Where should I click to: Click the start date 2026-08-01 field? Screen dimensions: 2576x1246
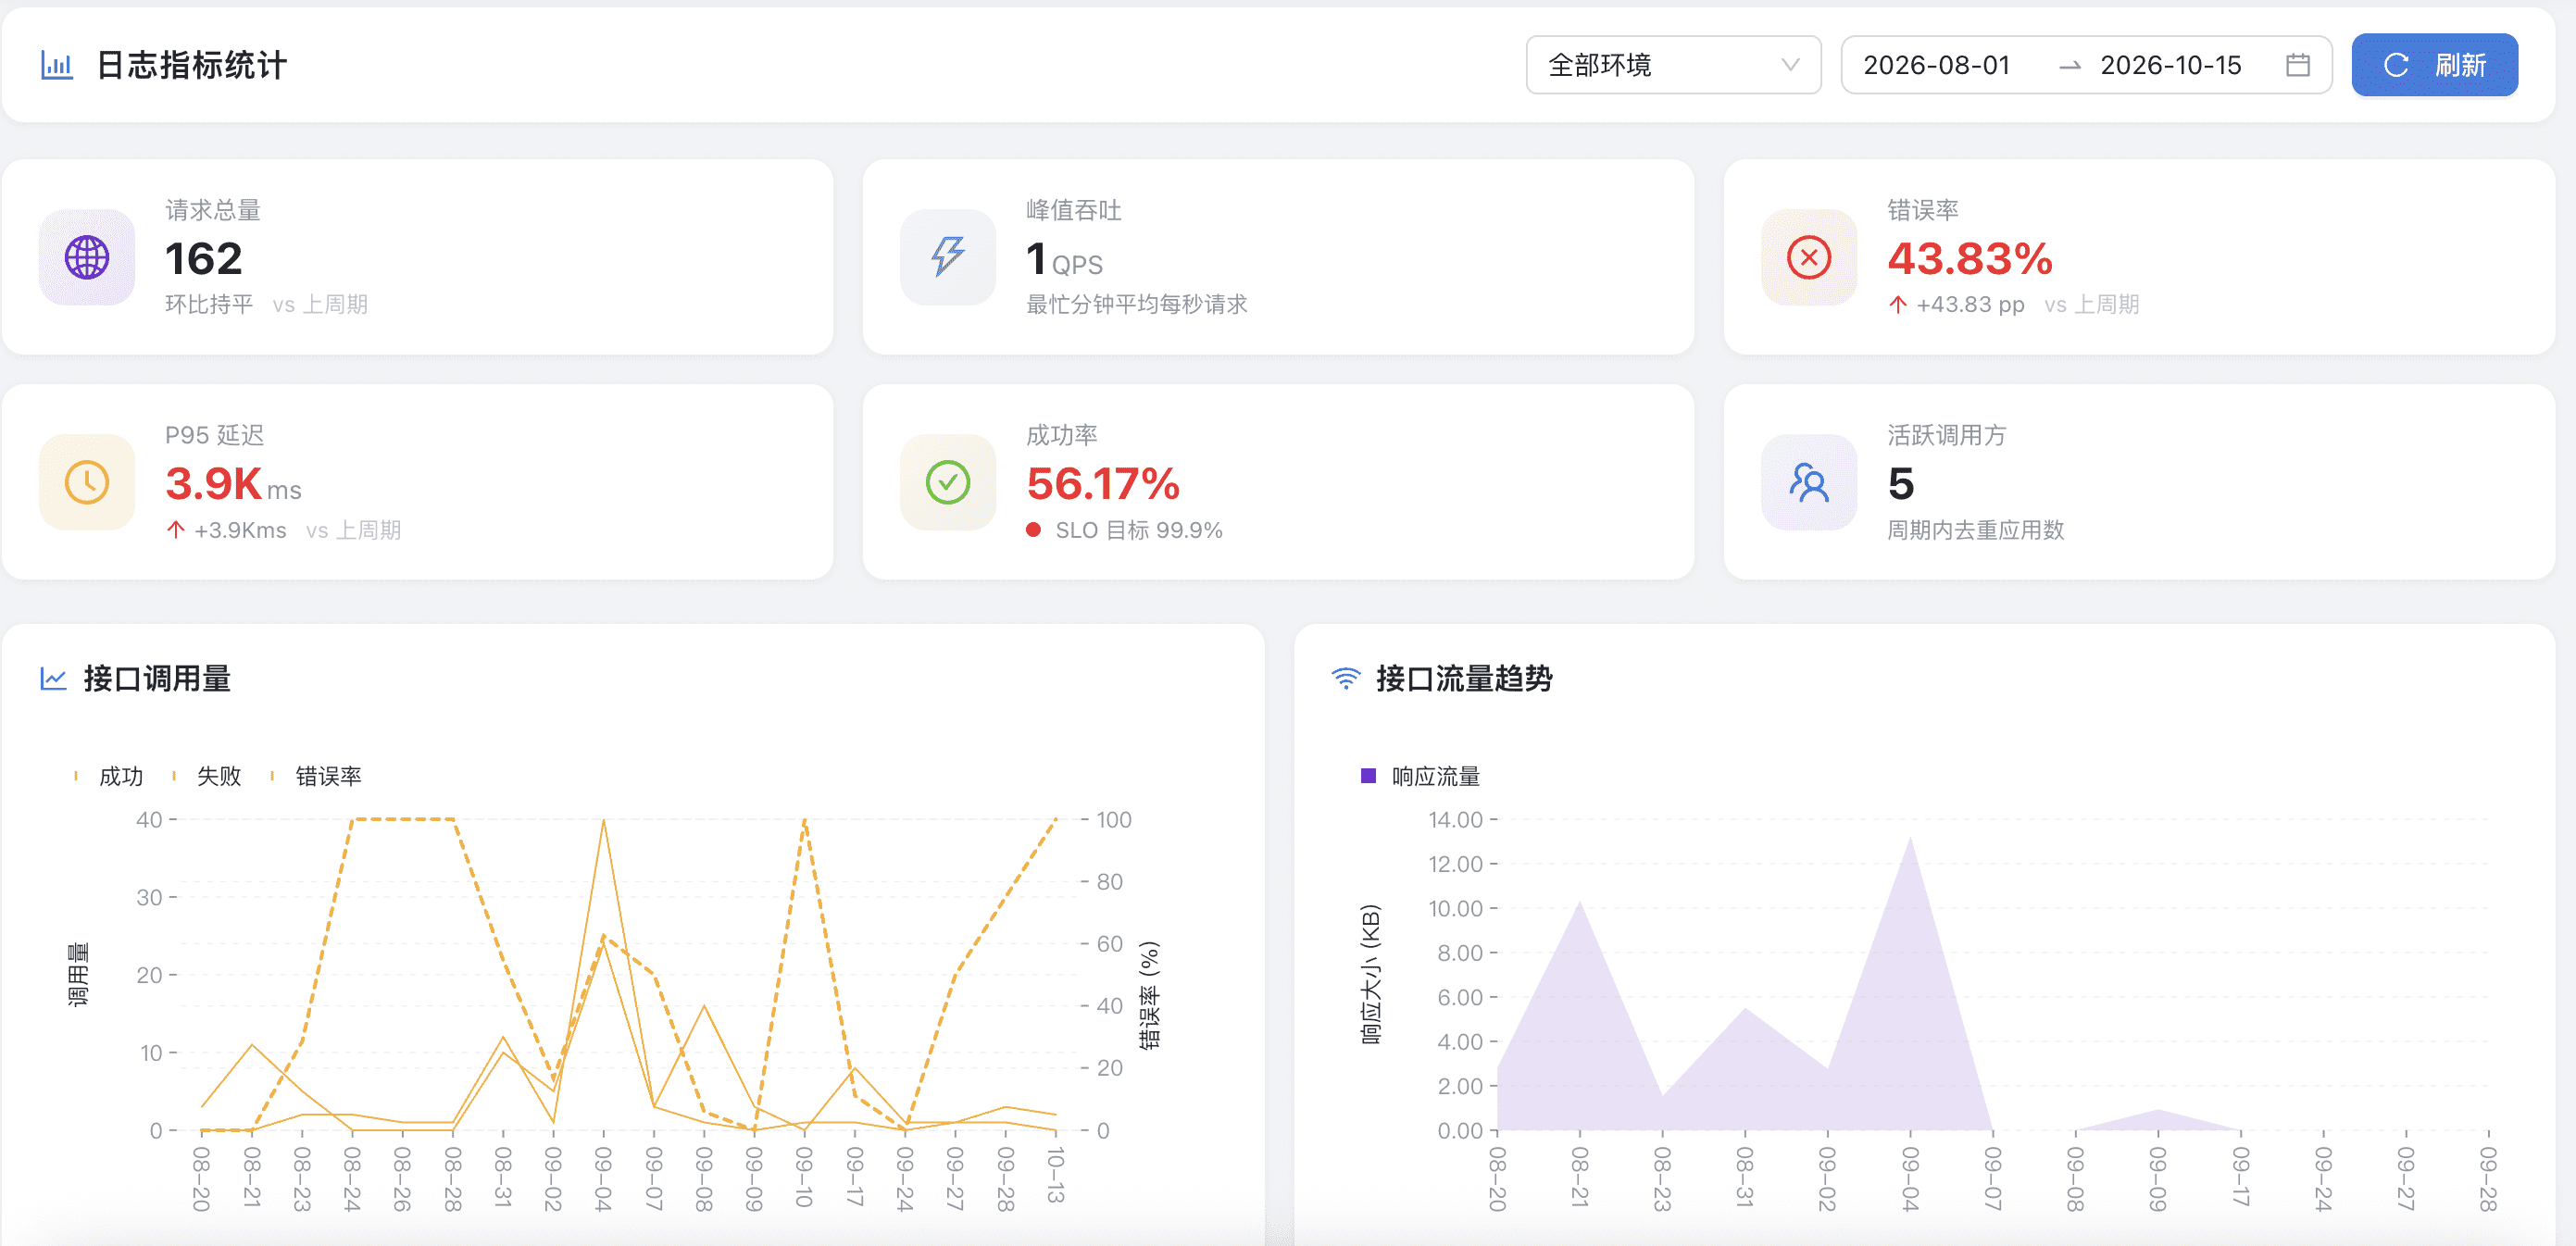coord(1936,65)
